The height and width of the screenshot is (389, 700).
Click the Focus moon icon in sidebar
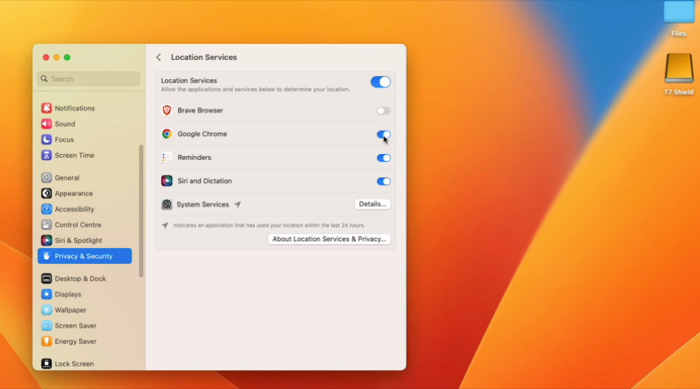click(46, 139)
